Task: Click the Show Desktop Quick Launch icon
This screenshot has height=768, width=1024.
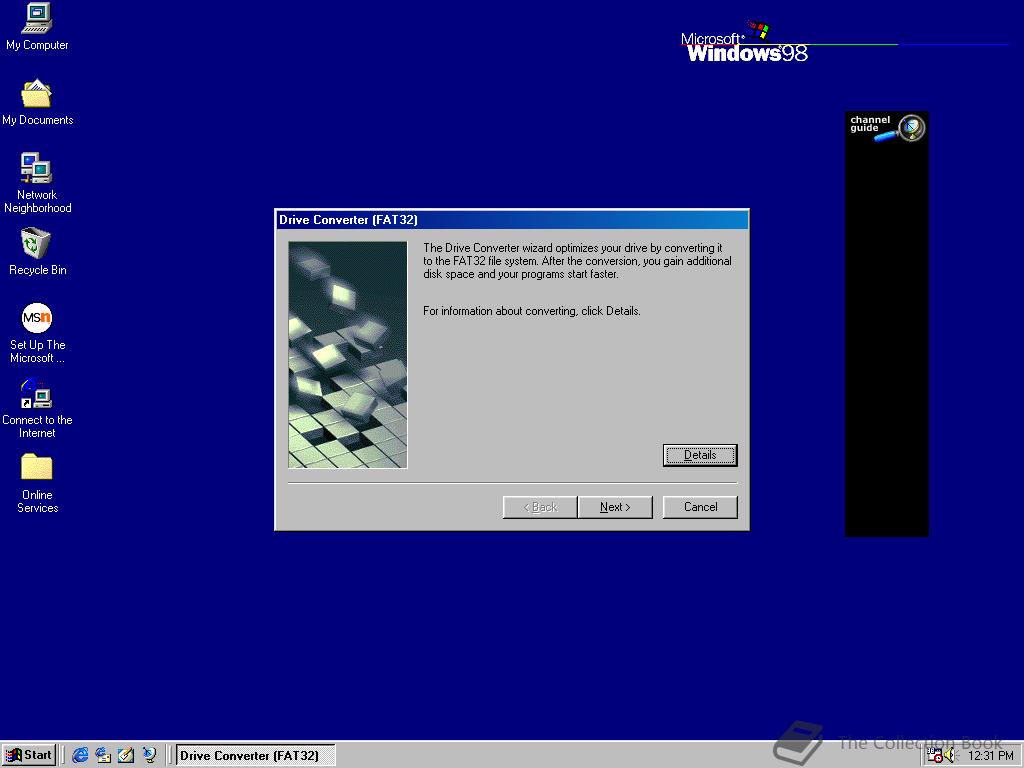Action: click(126, 755)
